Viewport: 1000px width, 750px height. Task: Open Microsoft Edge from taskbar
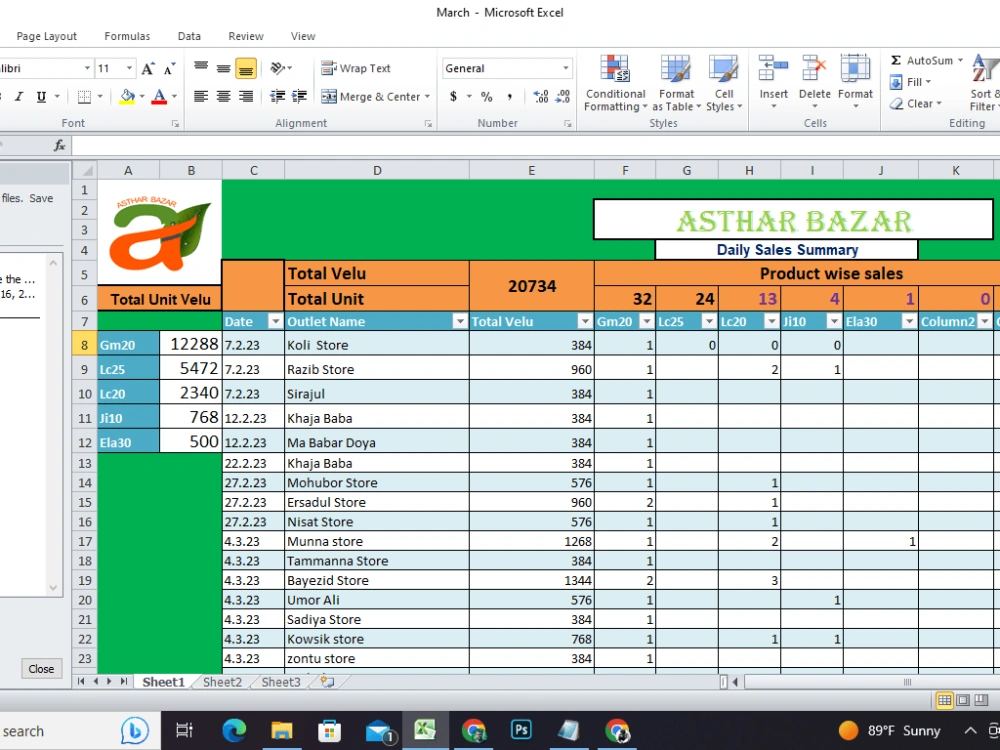[x=234, y=730]
